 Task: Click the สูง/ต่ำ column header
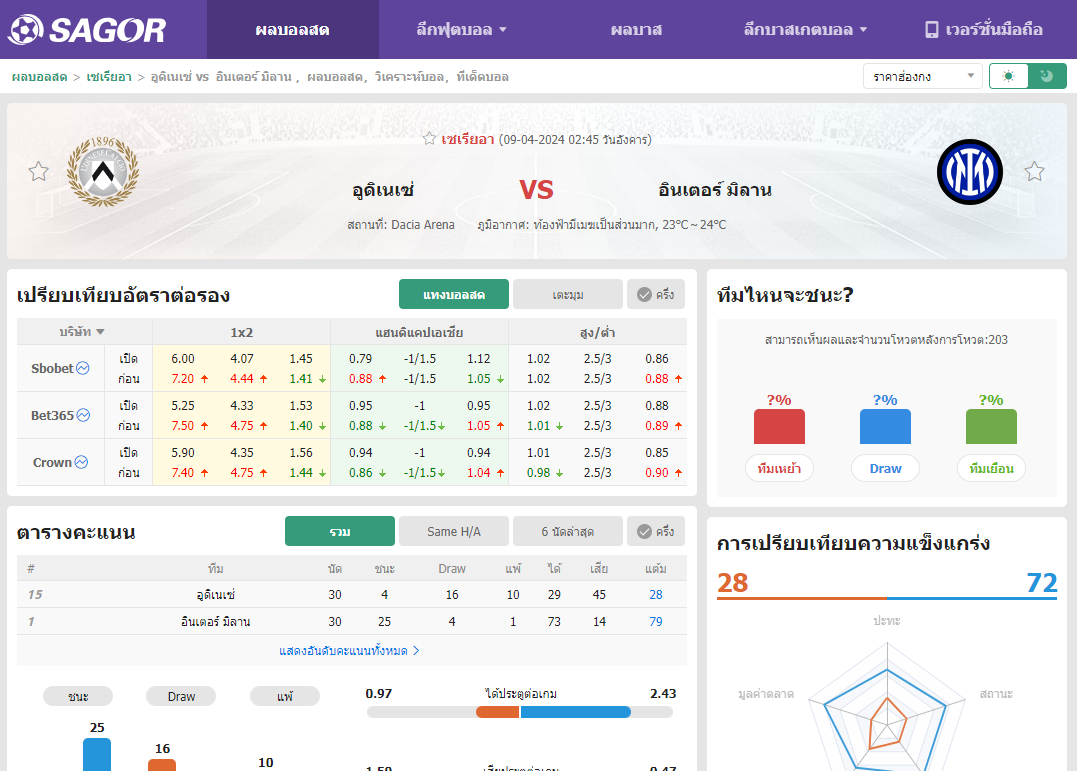click(598, 332)
